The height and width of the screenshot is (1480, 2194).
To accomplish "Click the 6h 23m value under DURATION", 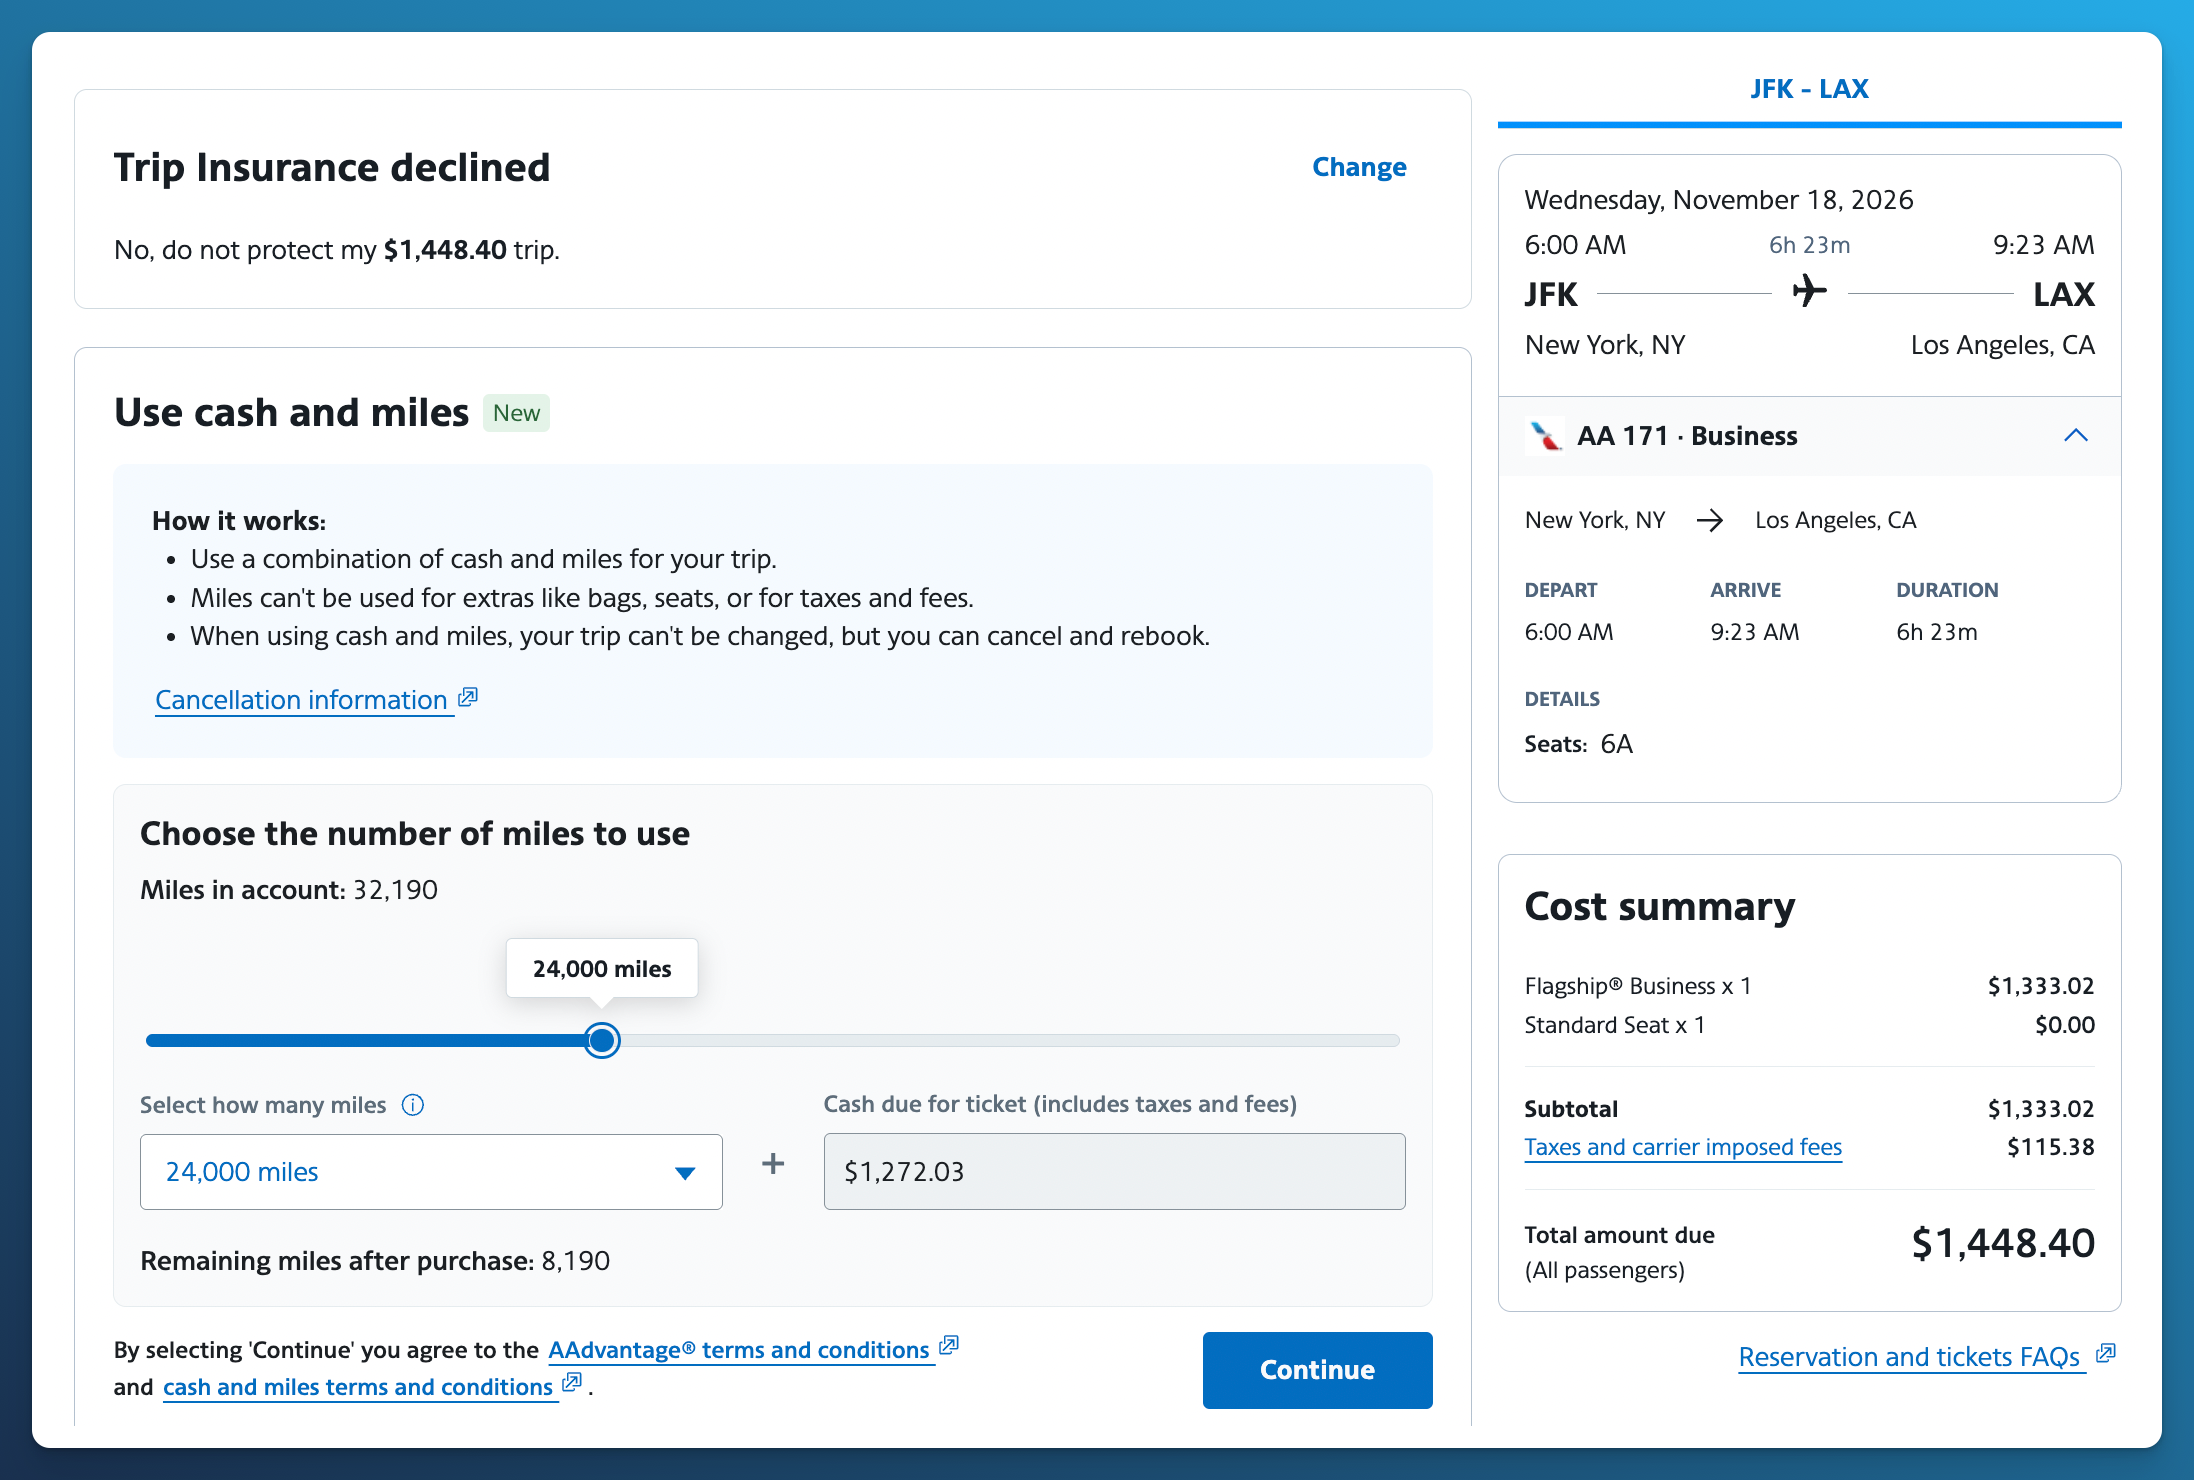I will [1937, 632].
